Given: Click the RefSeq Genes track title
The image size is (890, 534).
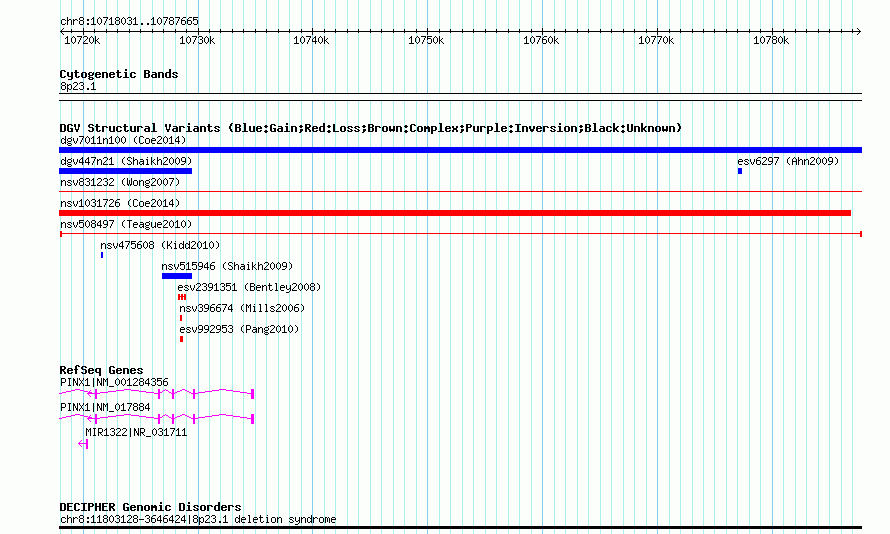Looking at the screenshot, I should click(x=101, y=370).
